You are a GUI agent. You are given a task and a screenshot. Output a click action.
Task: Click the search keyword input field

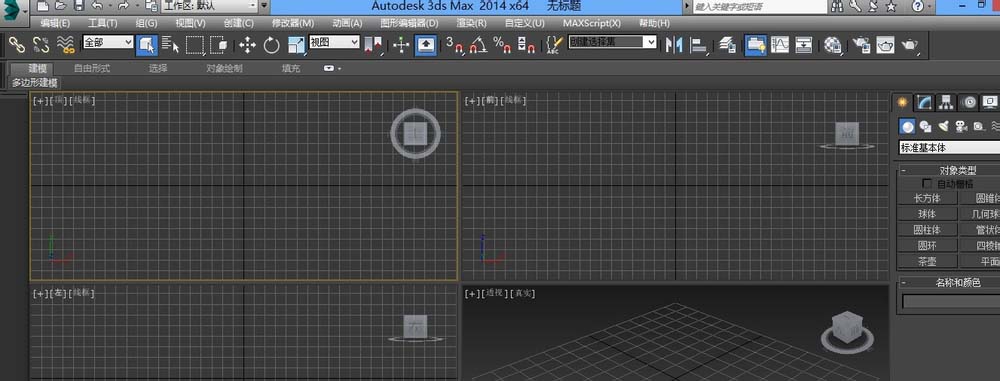point(759,7)
